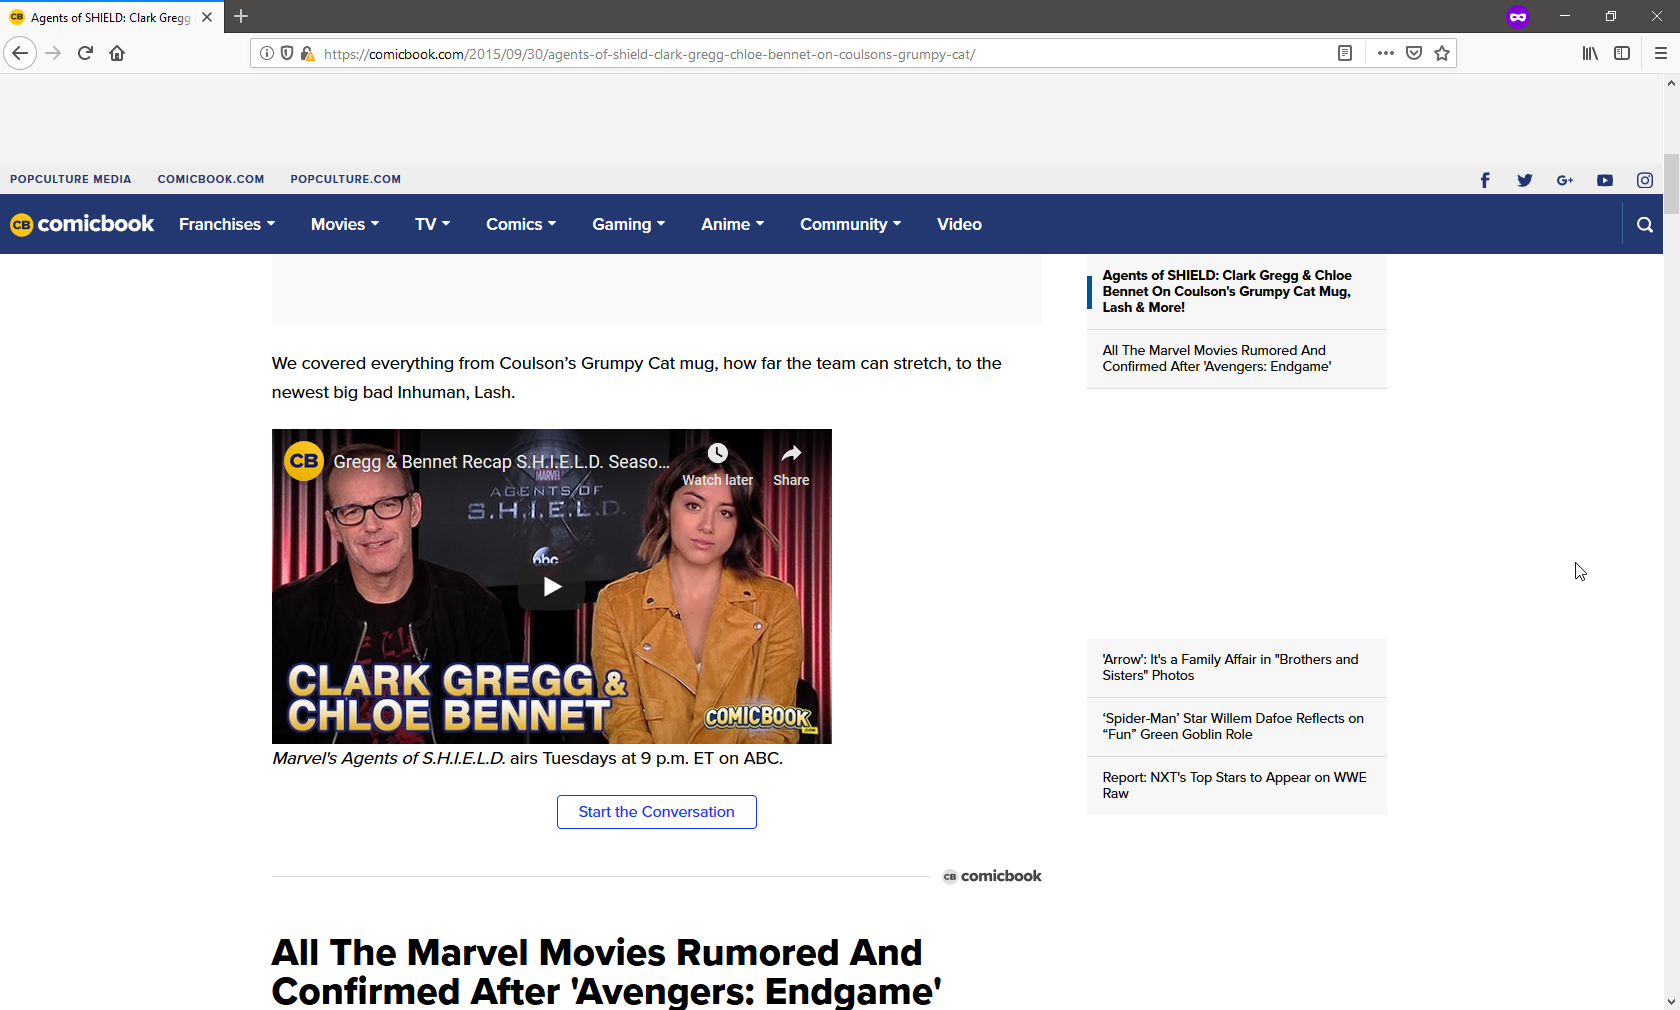The width and height of the screenshot is (1680, 1010).
Task: Toggle the browser sidebar icon
Action: [1622, 53]
